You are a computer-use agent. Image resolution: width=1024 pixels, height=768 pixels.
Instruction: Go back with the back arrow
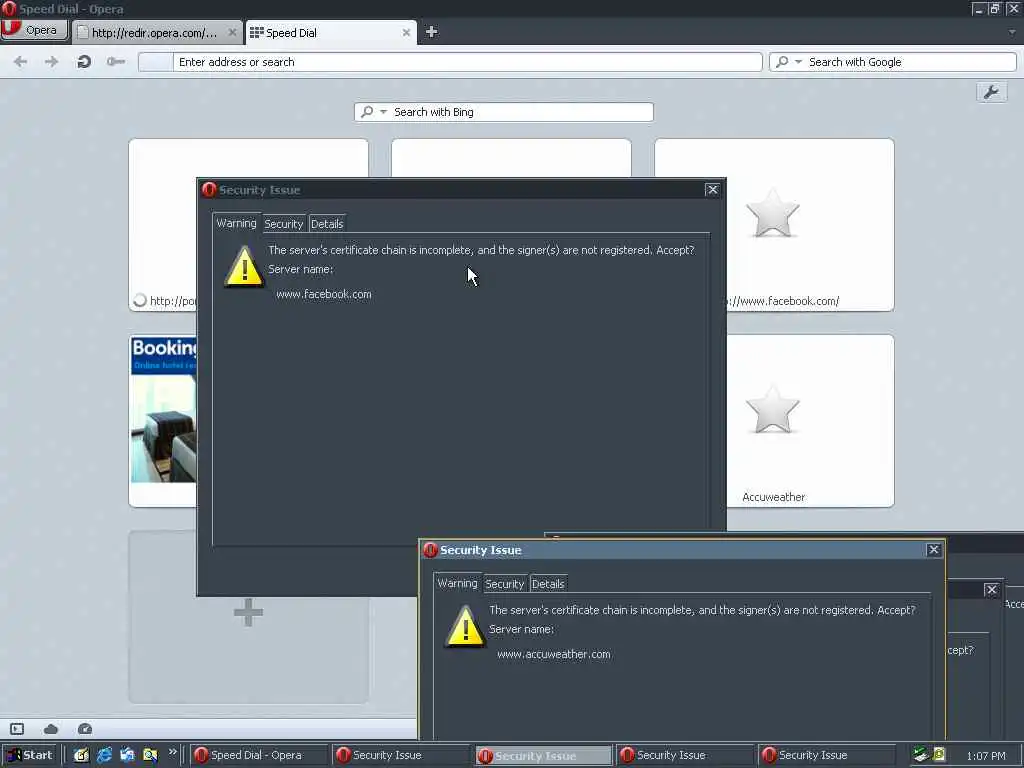[20, 61]
